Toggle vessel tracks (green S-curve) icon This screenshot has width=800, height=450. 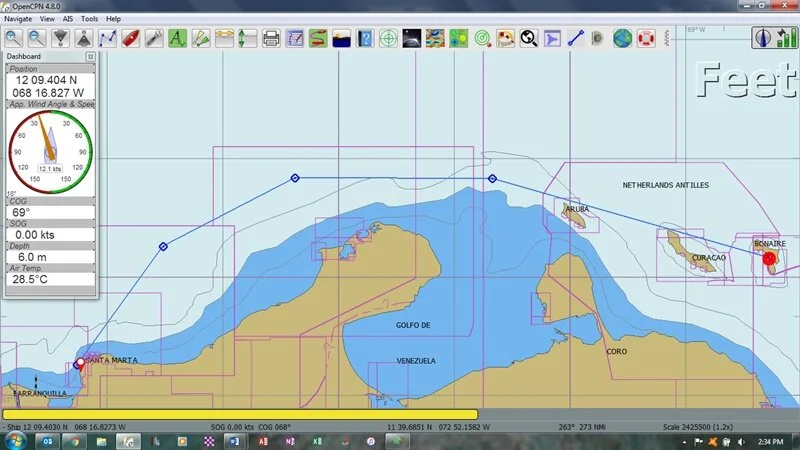(x=318, y=38)
